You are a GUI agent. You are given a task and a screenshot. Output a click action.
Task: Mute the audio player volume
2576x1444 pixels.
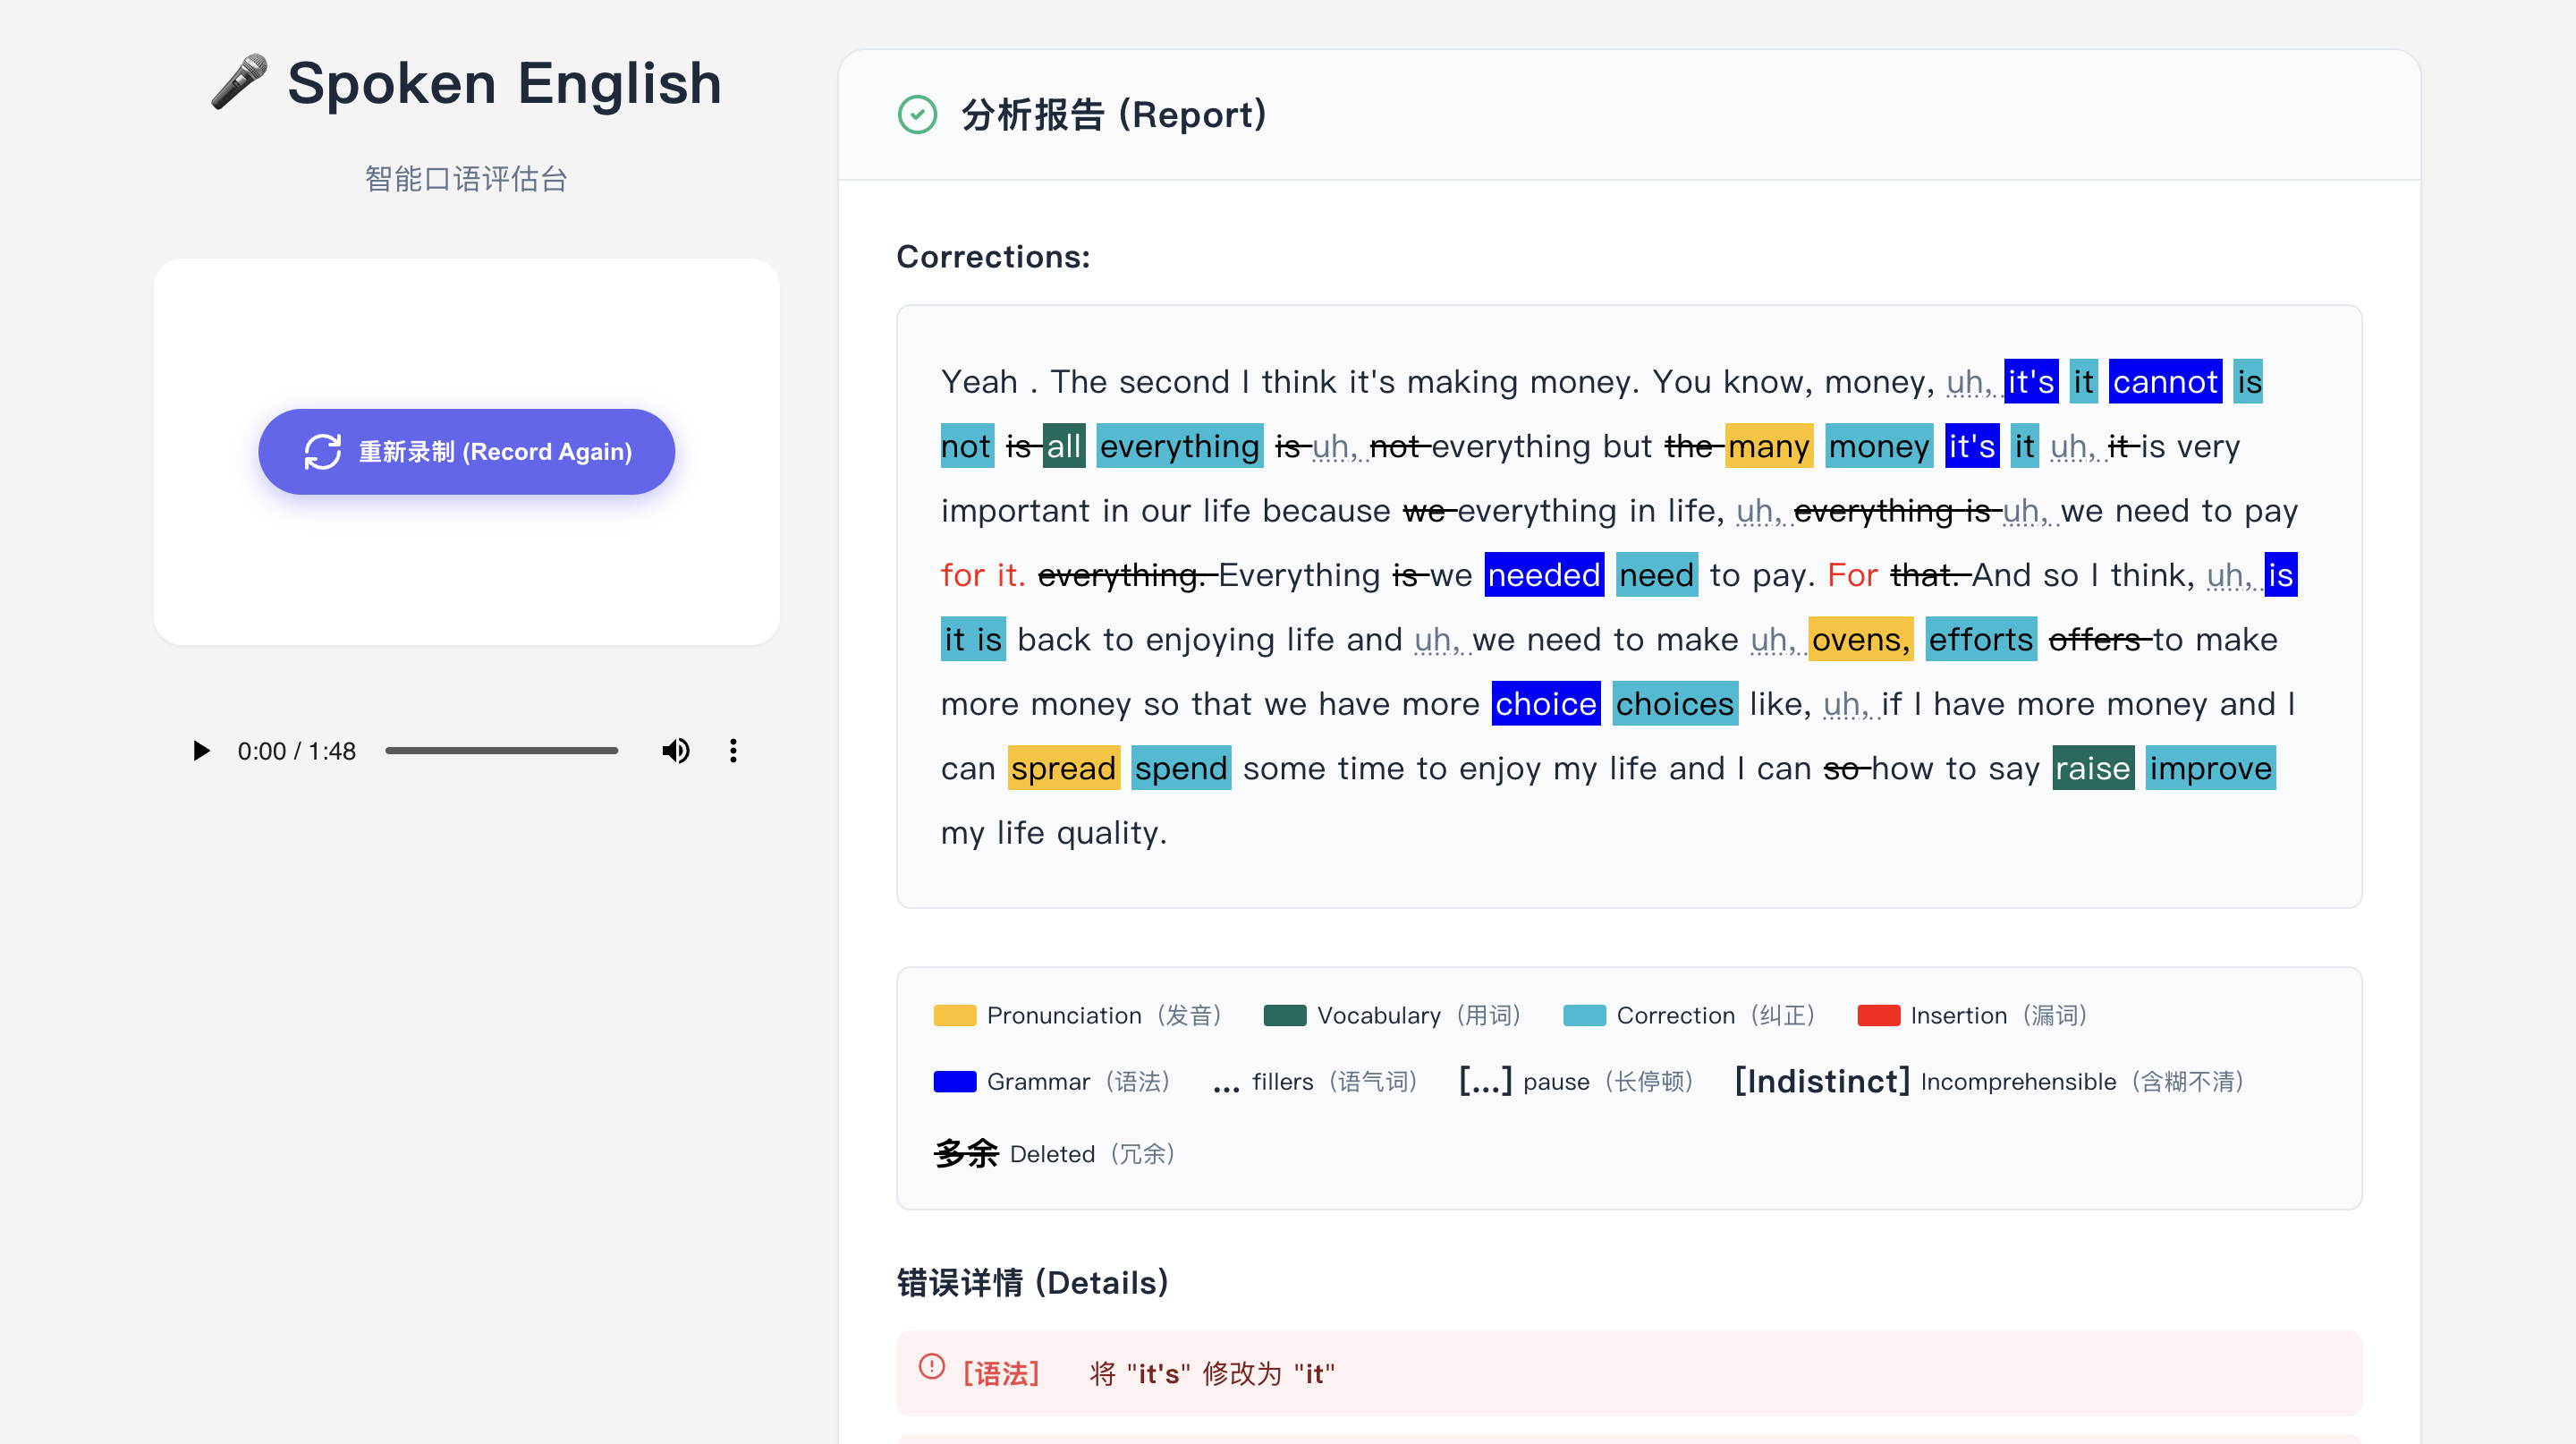(676, 750)
